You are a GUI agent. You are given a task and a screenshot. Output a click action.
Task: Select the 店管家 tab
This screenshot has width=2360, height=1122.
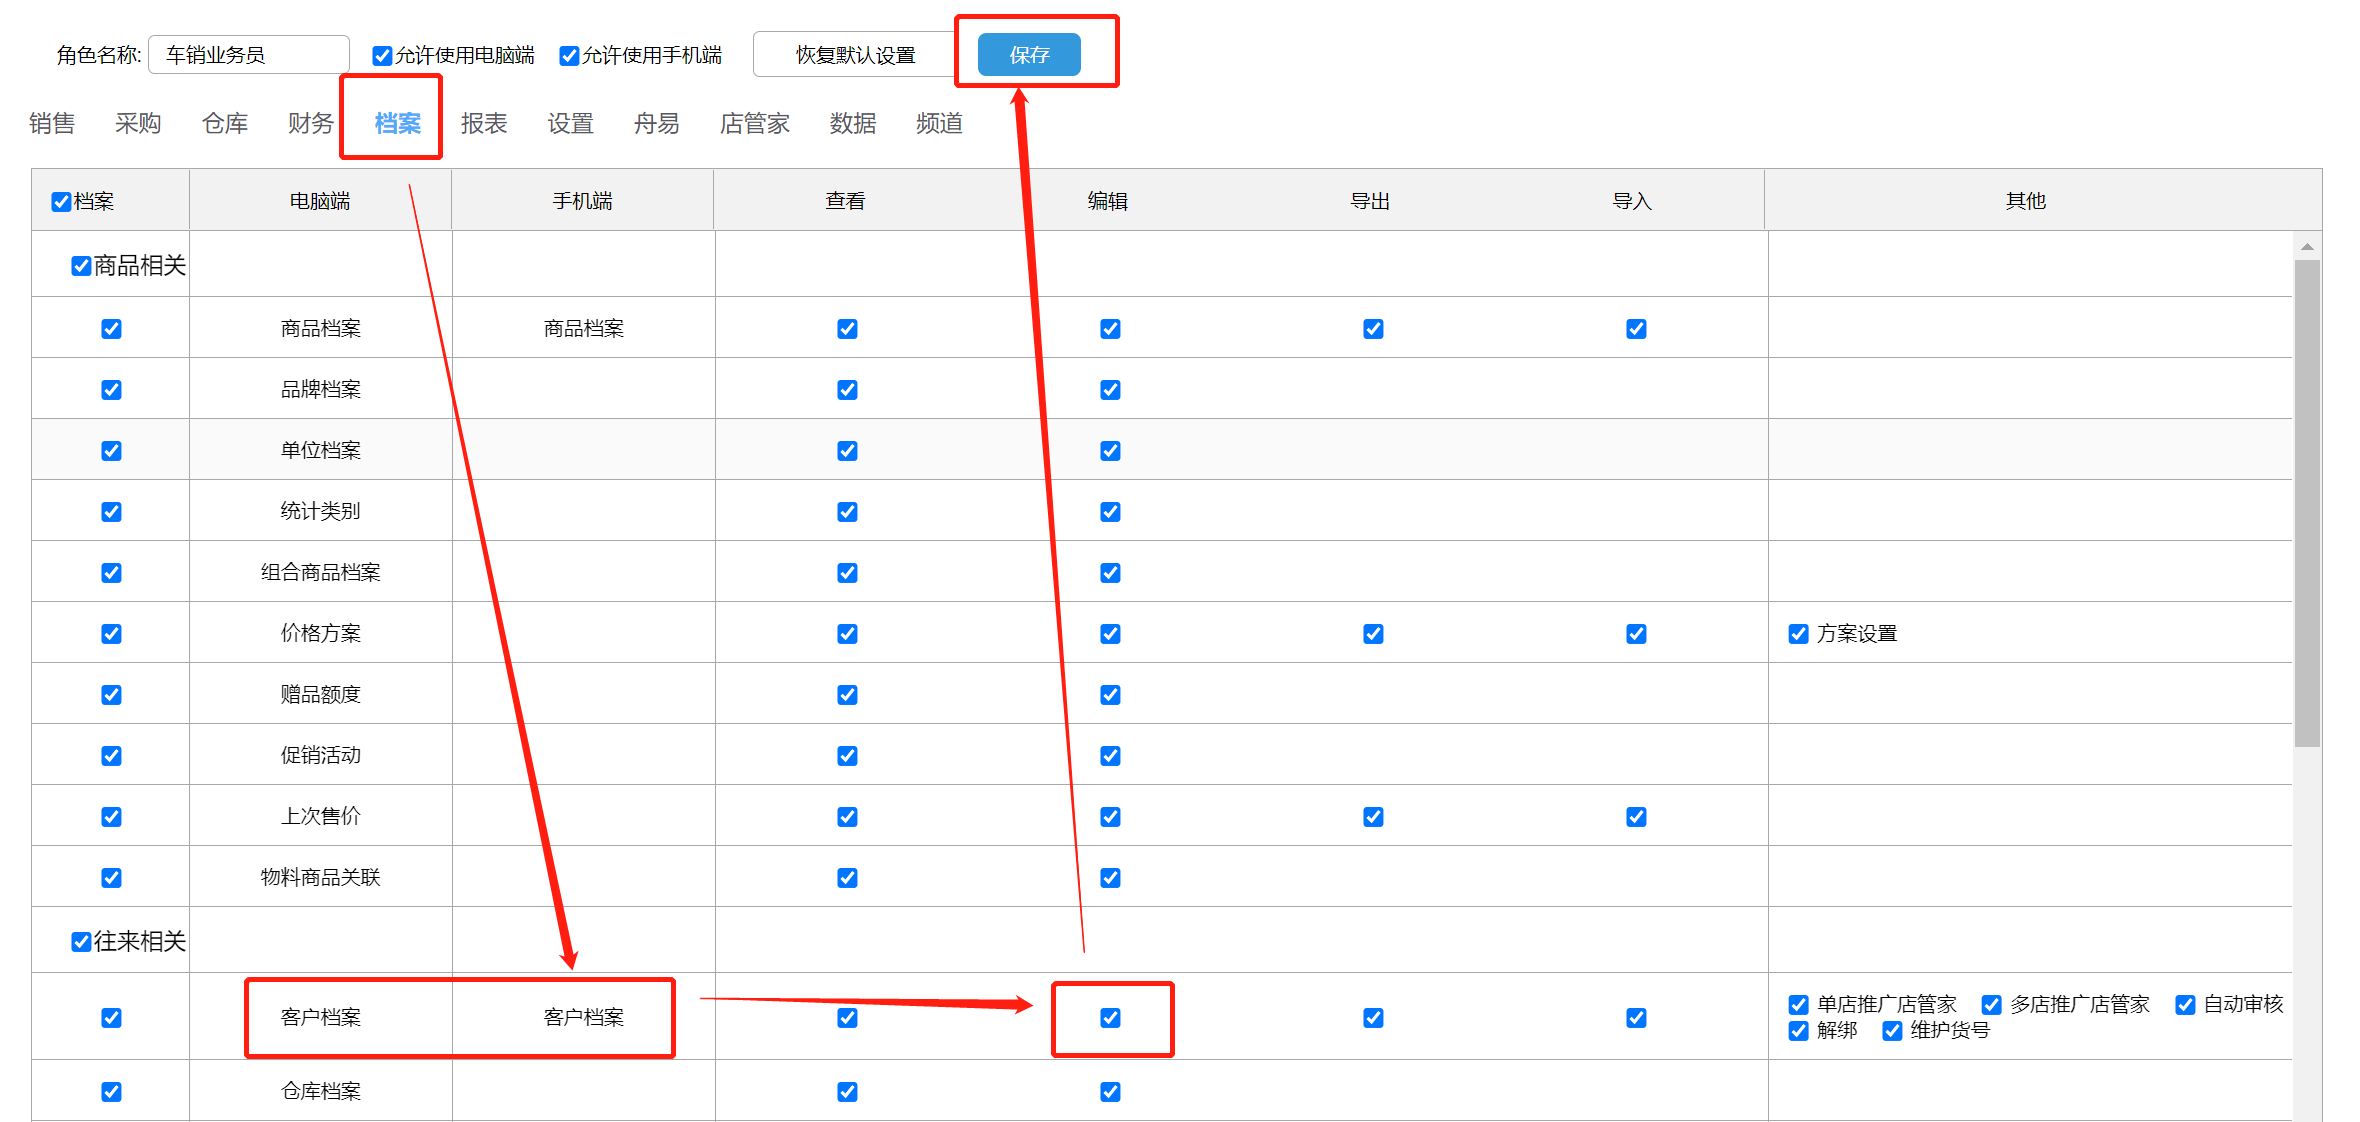(754, 123)
